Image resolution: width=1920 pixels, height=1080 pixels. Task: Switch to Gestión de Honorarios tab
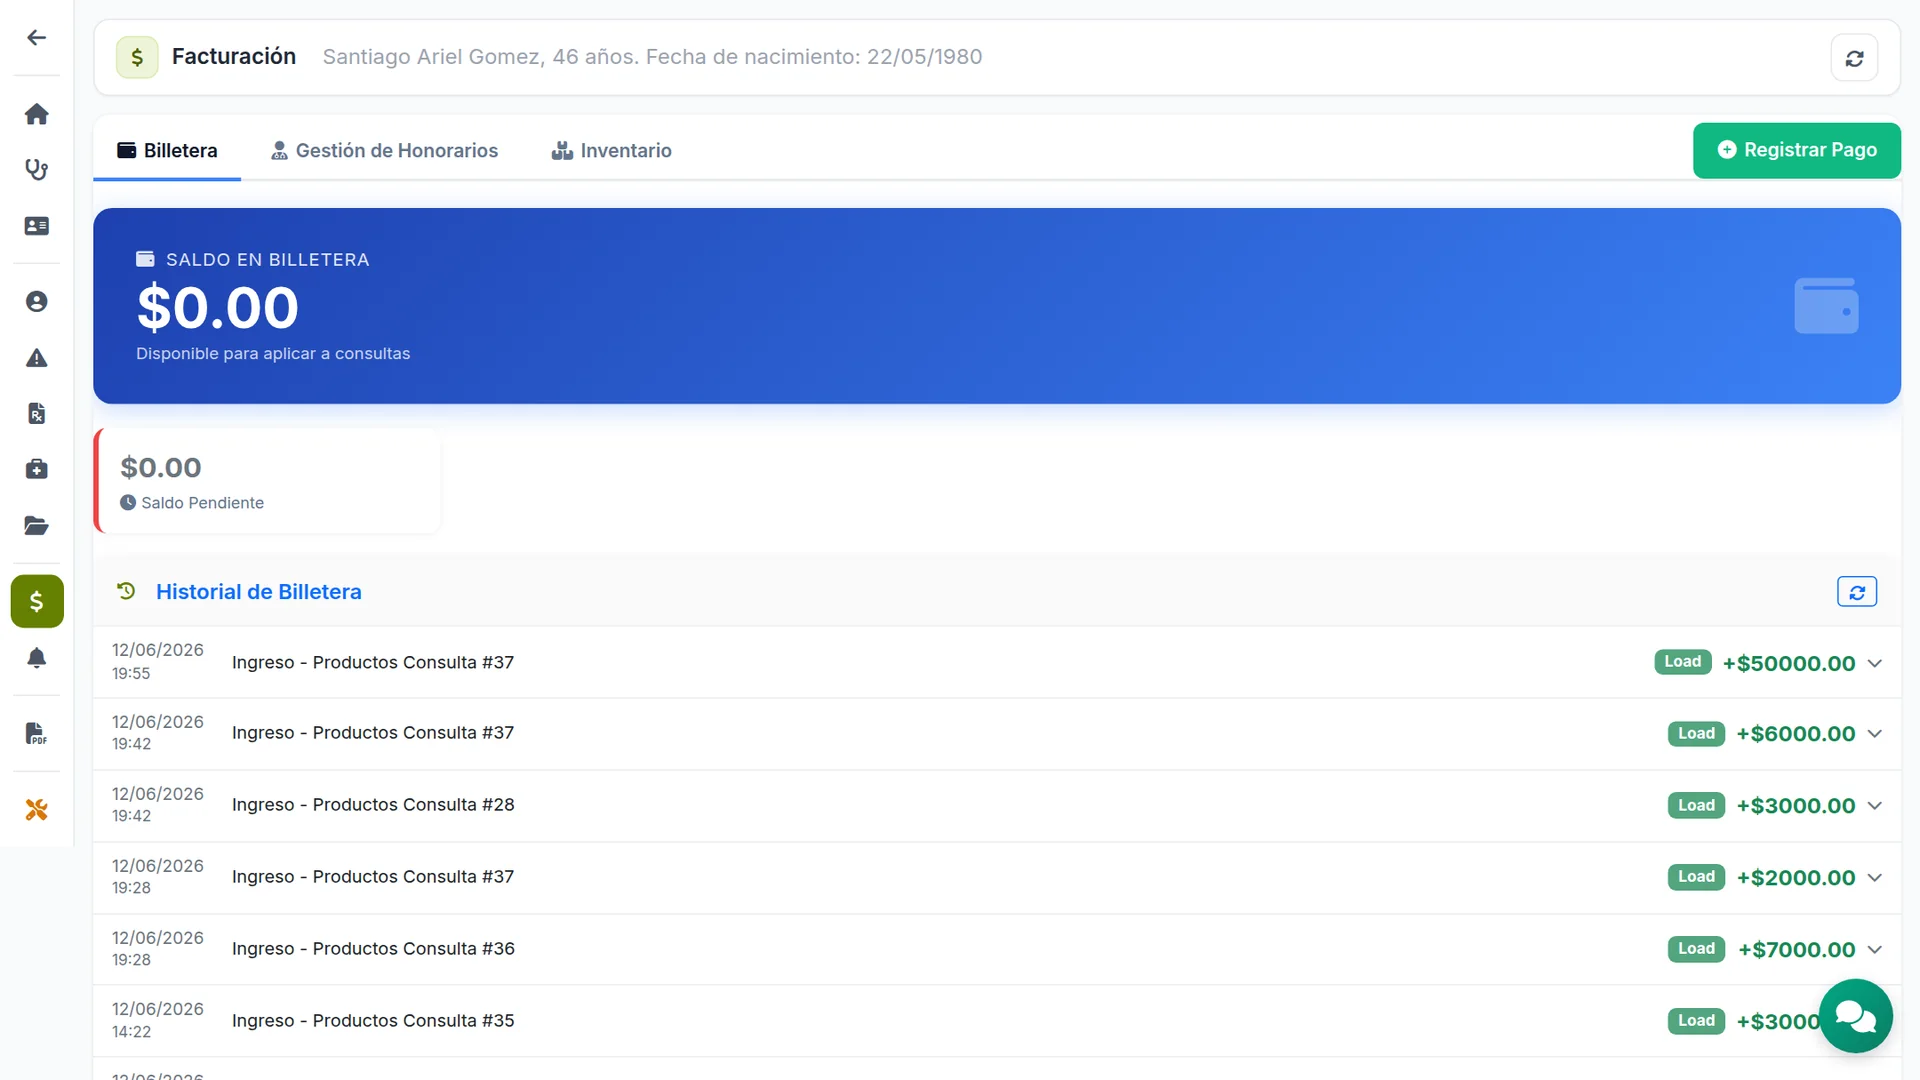pyautogui.click(x=384, y=150)
